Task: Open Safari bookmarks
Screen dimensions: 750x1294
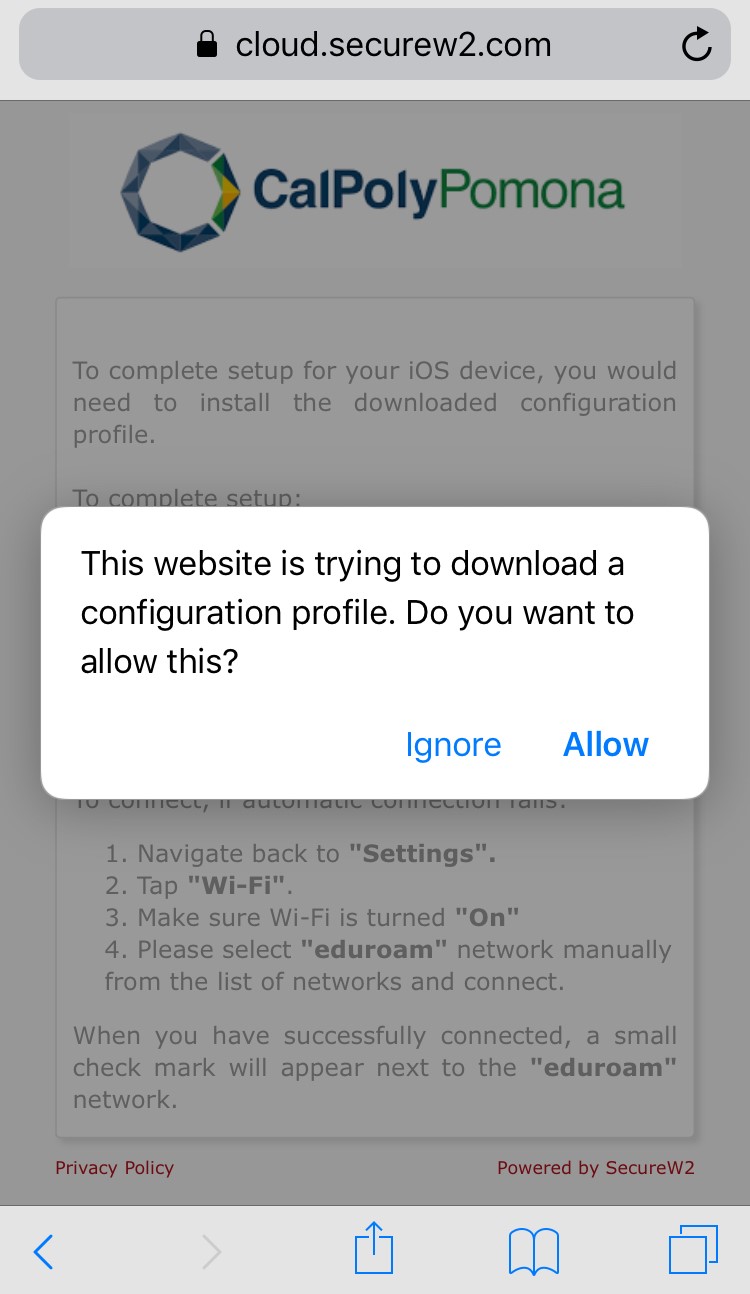Action: click(x=533, y=1250)
